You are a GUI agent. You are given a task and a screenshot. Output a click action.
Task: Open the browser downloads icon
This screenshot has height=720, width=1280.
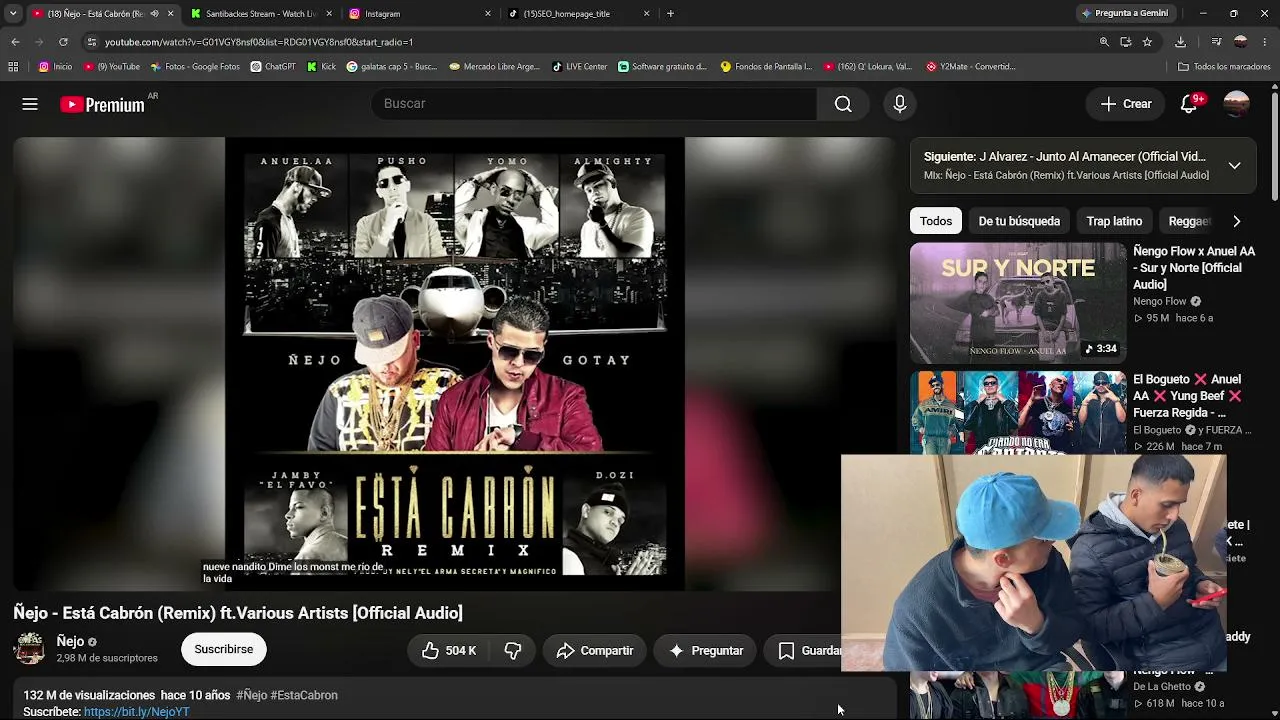pyautogui.click(x=1180, y=42)
